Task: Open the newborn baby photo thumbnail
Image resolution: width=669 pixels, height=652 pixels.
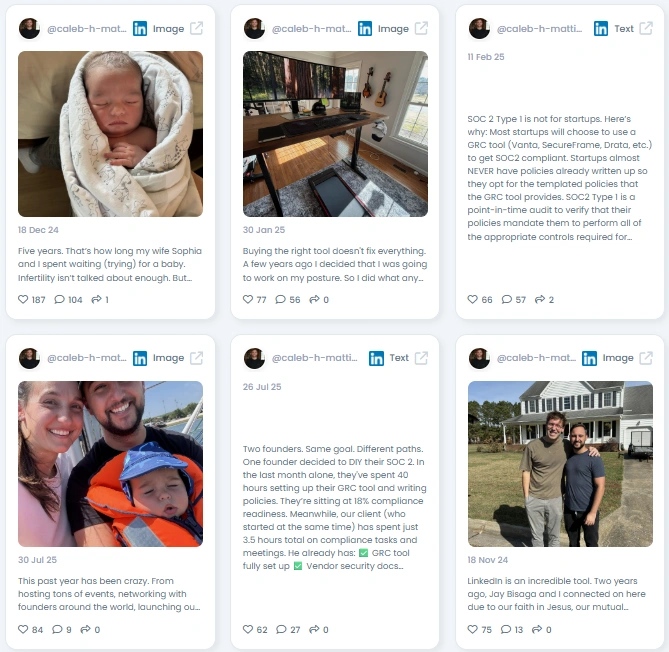Action: tap(111, 134)
